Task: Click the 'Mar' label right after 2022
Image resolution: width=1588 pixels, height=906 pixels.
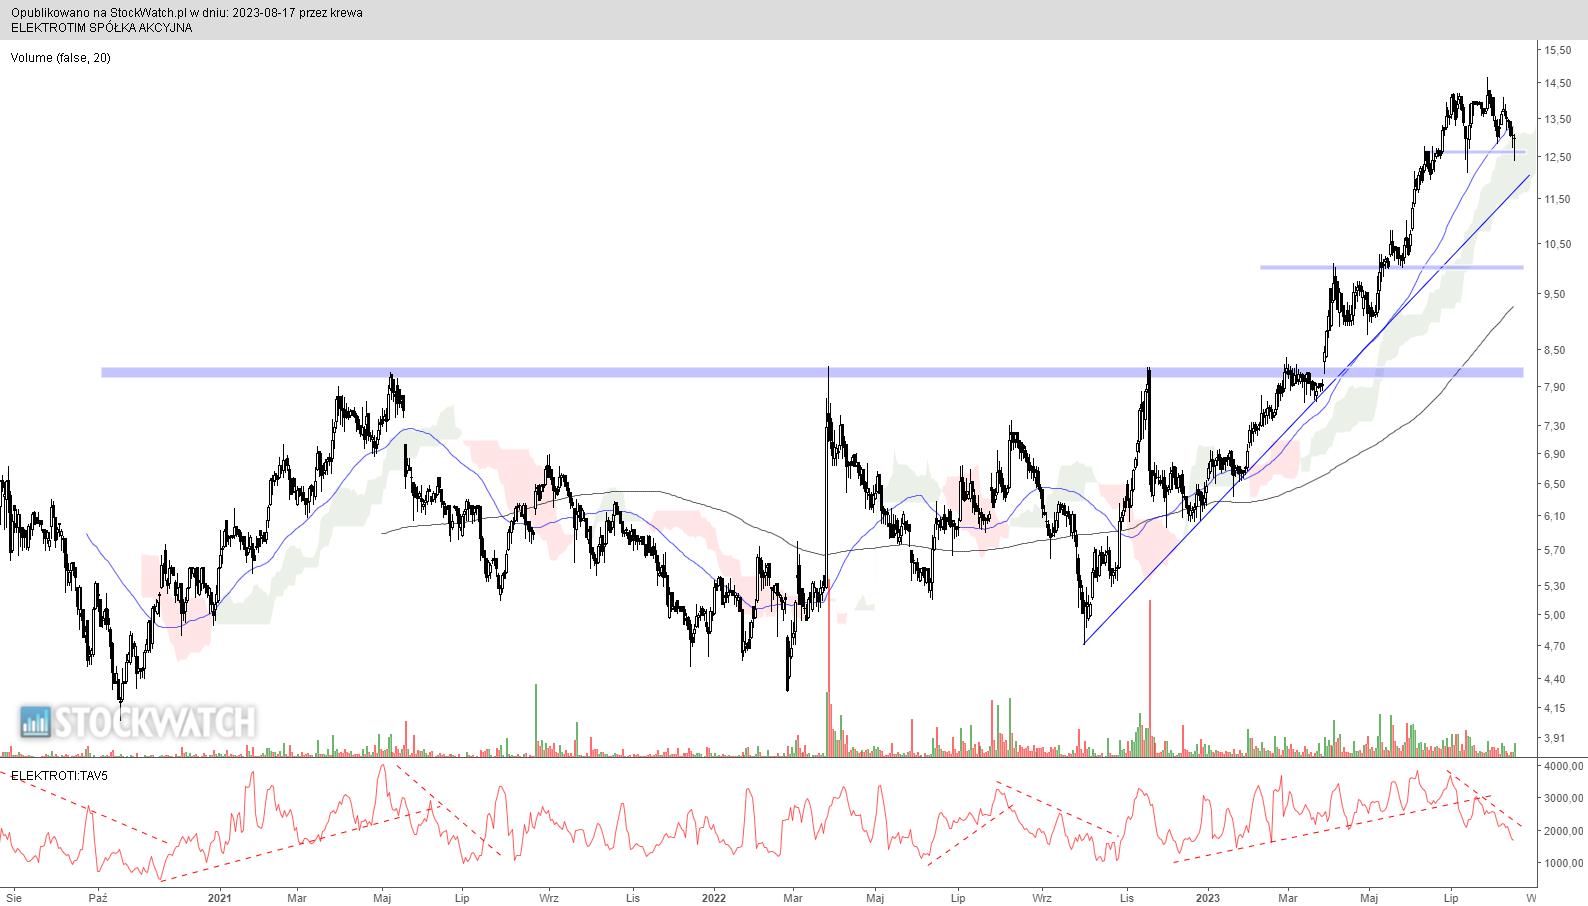Action: pos(792,897)
